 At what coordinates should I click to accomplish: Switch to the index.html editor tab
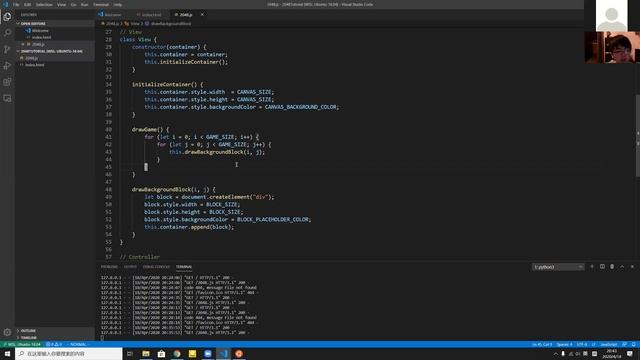tap(149, 15)
